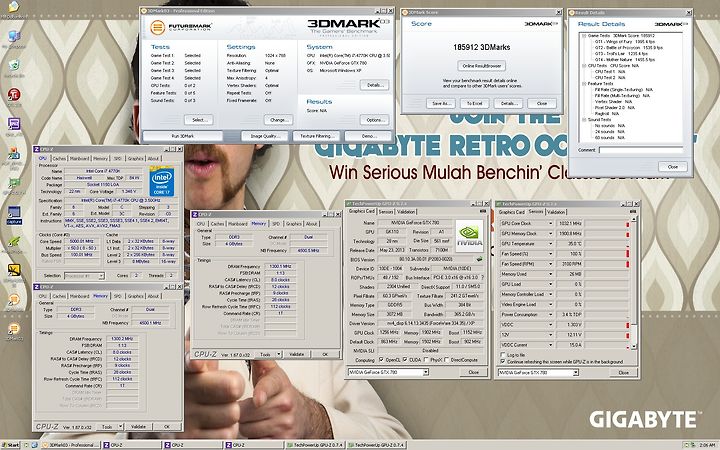Select the red circular desktop icon
This screenshot has width=720, height=450.
tap(14, 95)
